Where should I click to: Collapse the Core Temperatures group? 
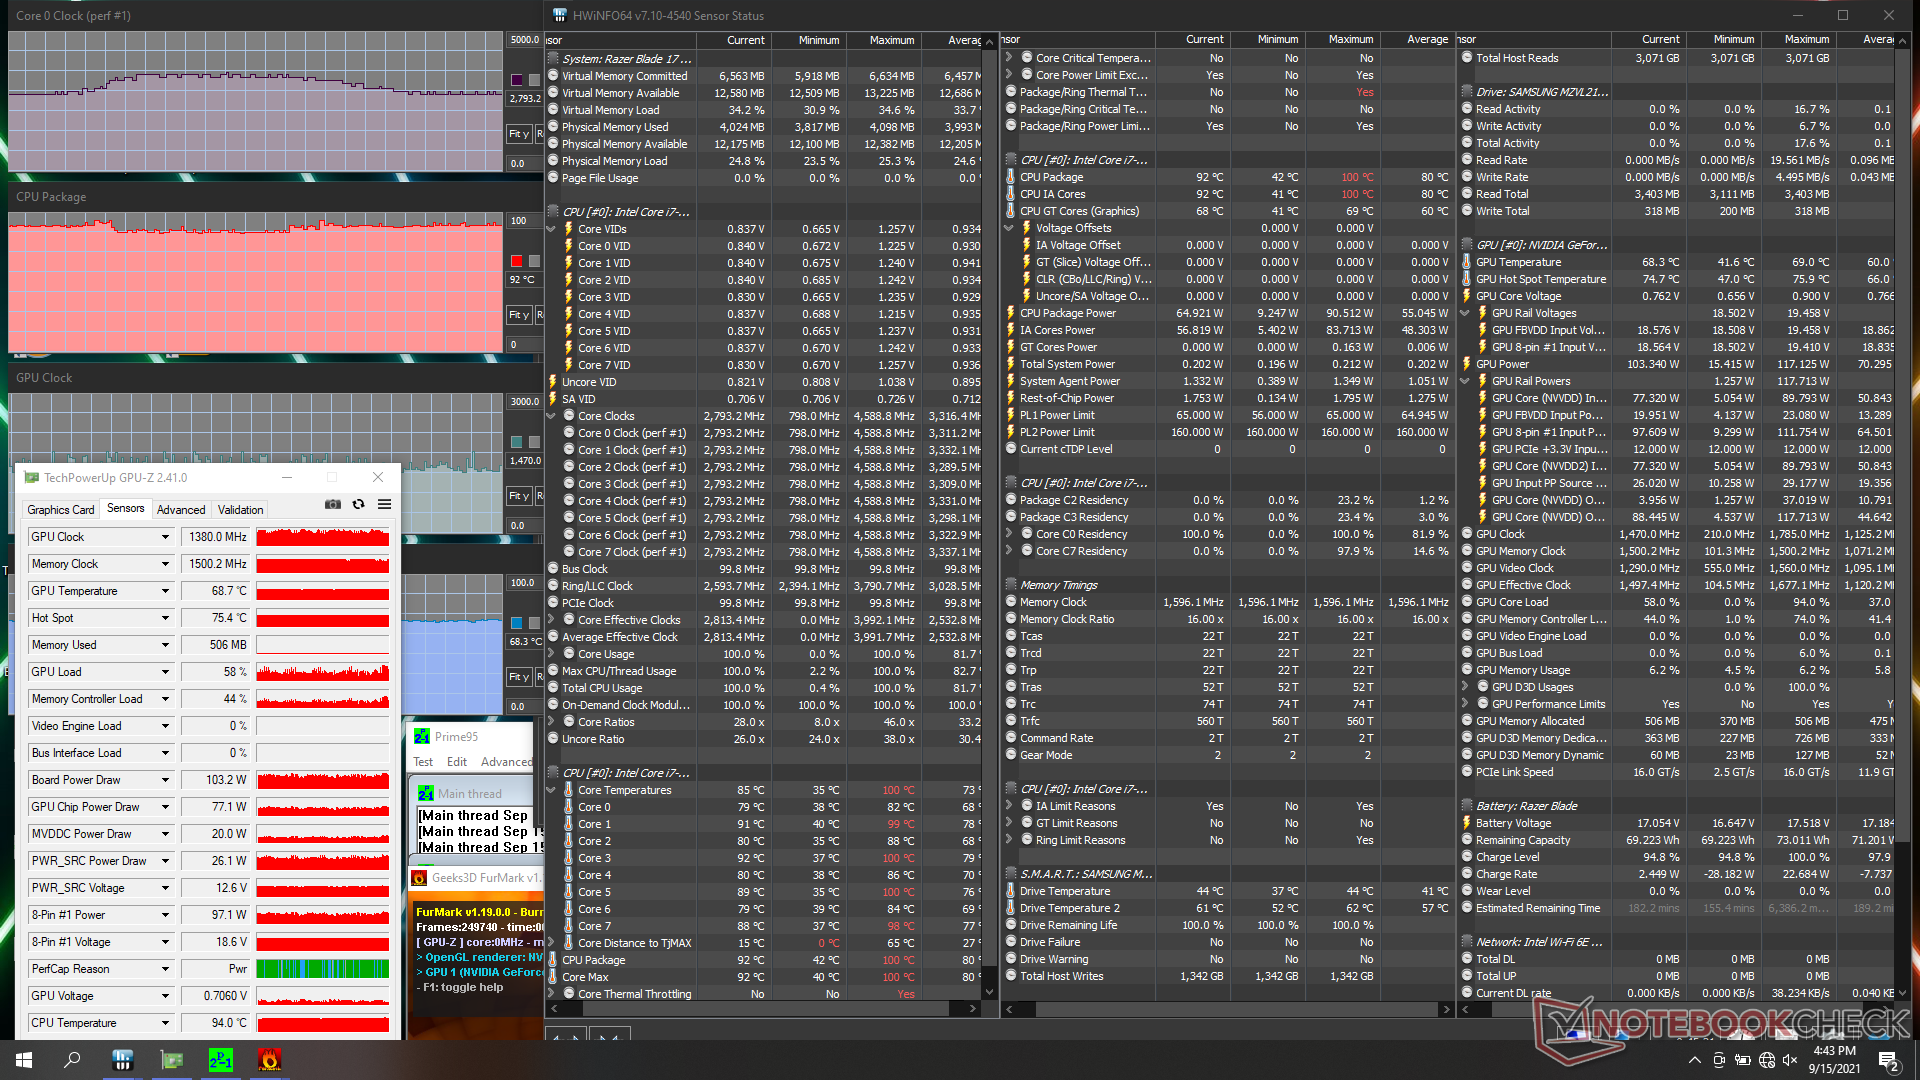pyautogui.click(x=551, y=790)
